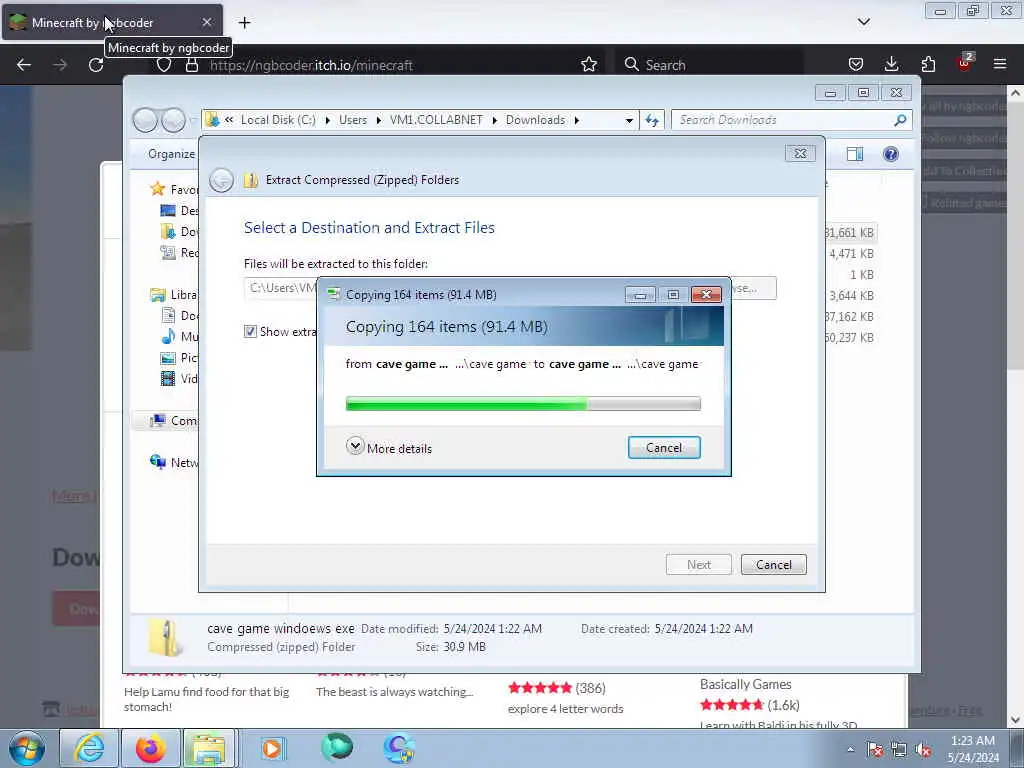The image size is (1024, 768).
Task: Expand the arrow after Downloads breadcrumb
Action: click(x=577, y=120)
